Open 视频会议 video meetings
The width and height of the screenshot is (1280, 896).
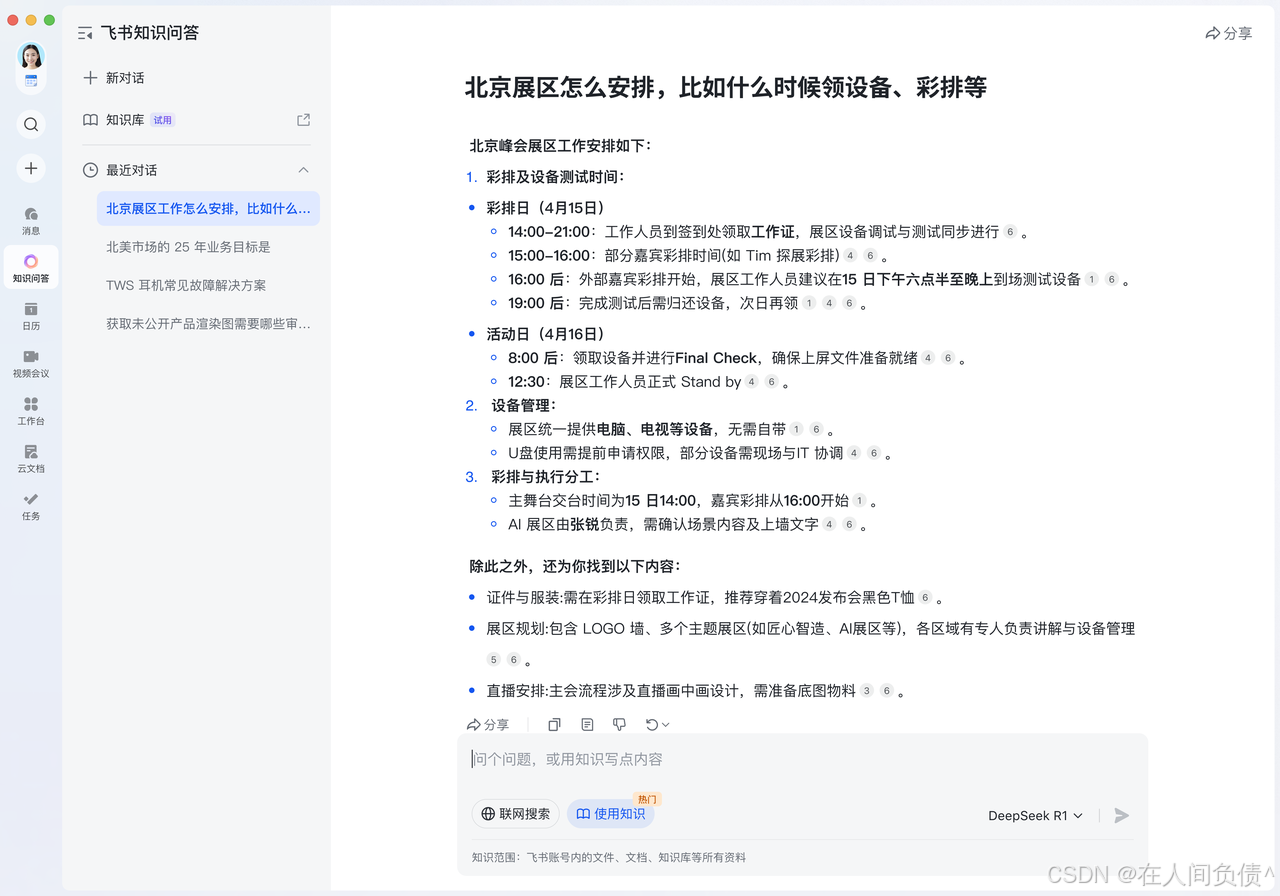tap(31, 364)
